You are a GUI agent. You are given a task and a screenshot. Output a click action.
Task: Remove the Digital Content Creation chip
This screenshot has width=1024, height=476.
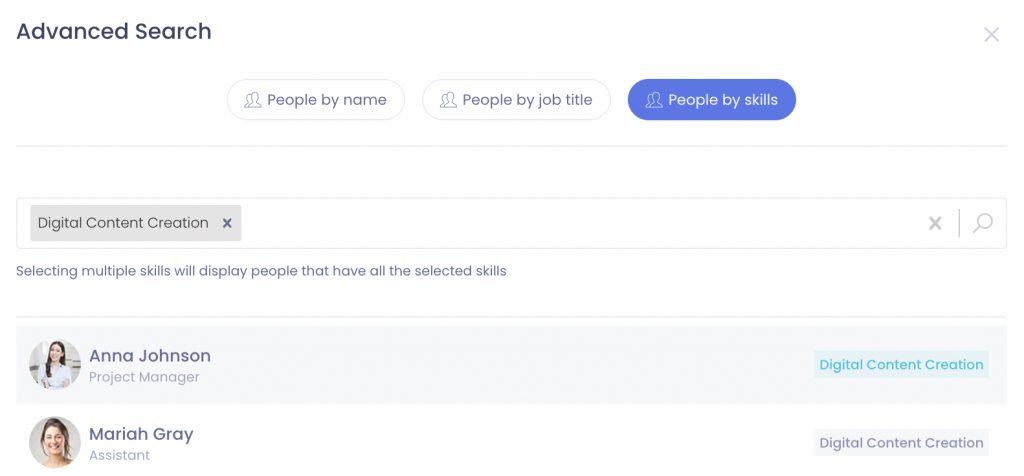pos(227,223)
